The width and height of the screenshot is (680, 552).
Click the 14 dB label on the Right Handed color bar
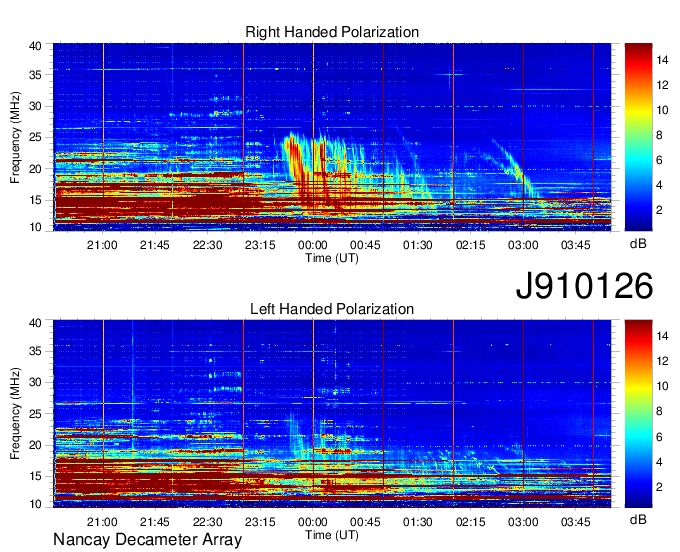click(x=662, y=60)
